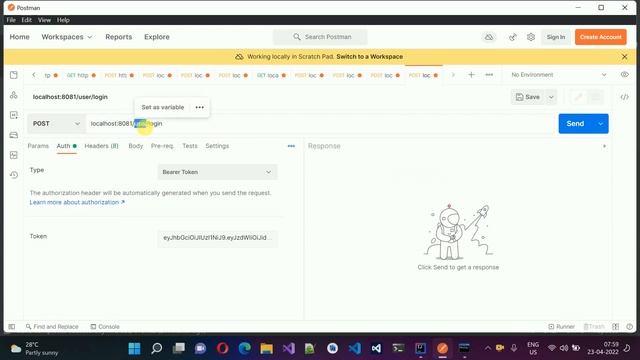Switch to the Pre-req. tab
640x360 pixels.
click(x=162, y=146)
